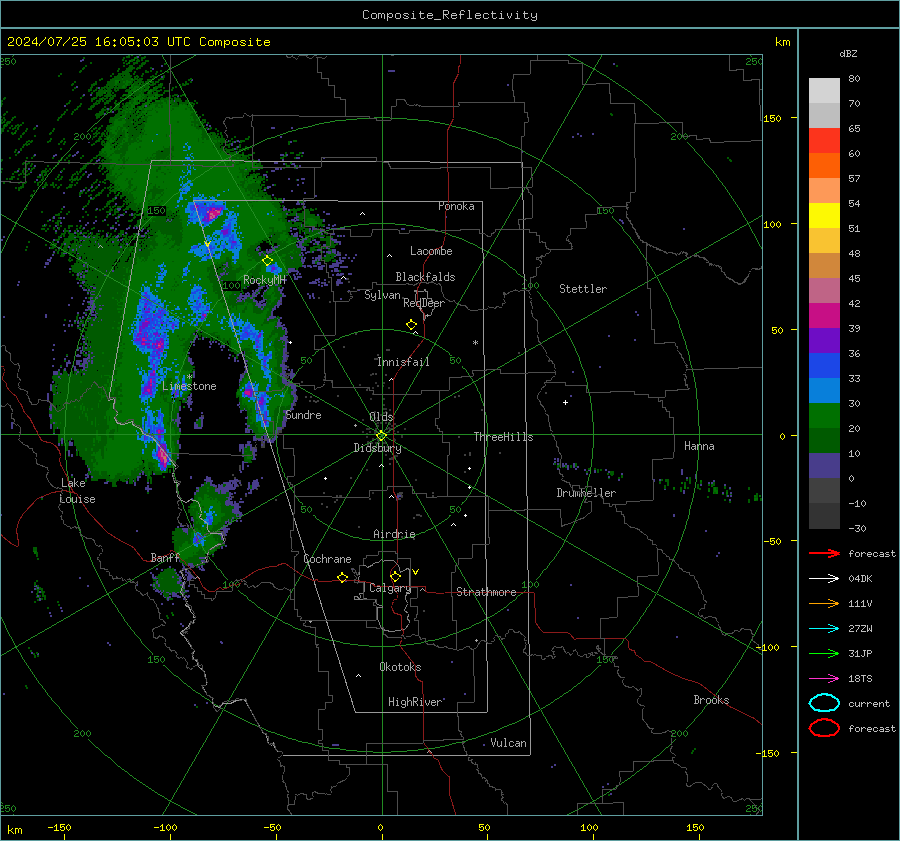Click the Cochrane city label

pyautogui.click(x=327, y=559)
